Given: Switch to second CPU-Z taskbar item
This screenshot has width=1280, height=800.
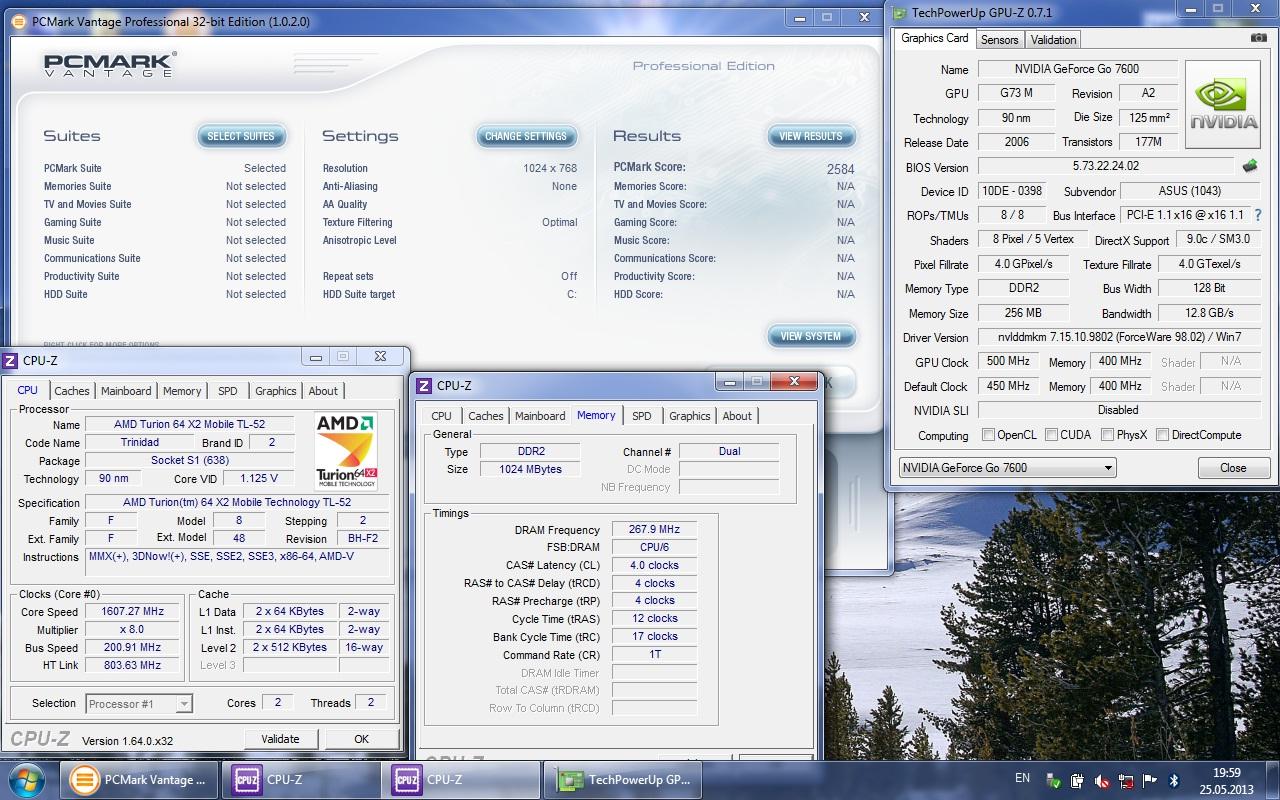Looking at the screenshot, I should (x=460, y=780).
